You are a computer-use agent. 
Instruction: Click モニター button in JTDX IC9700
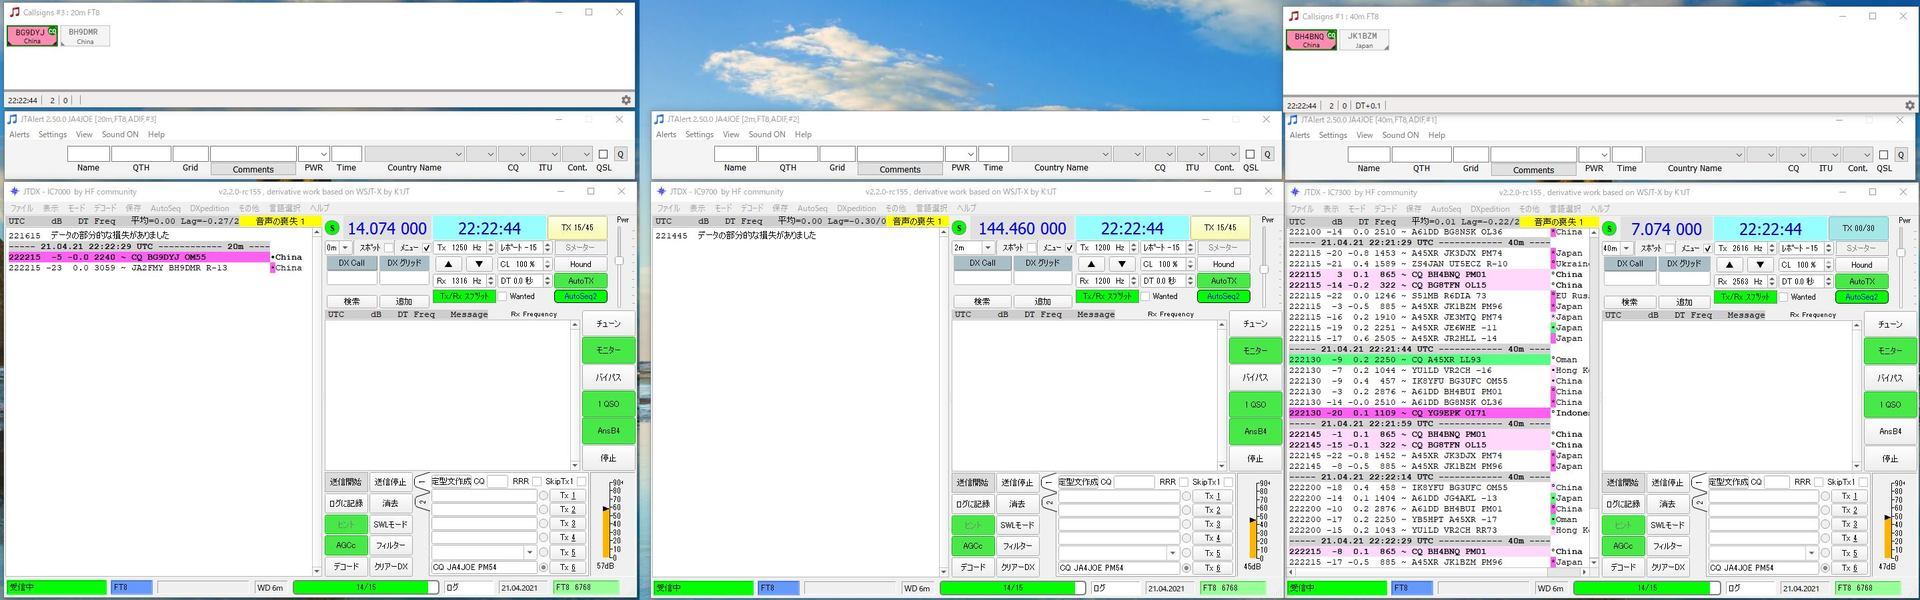coord(1255,350)
